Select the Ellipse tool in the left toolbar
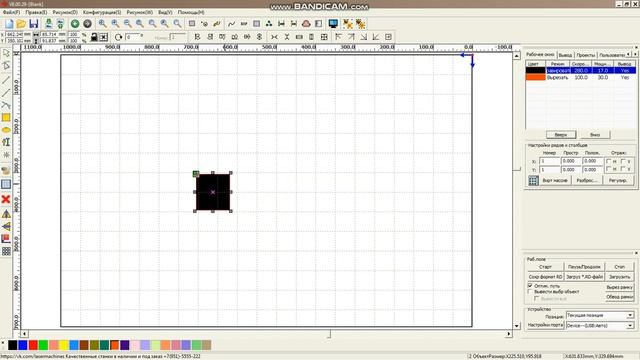The width and height of the screenshot is (640, 360). [6, 130]
